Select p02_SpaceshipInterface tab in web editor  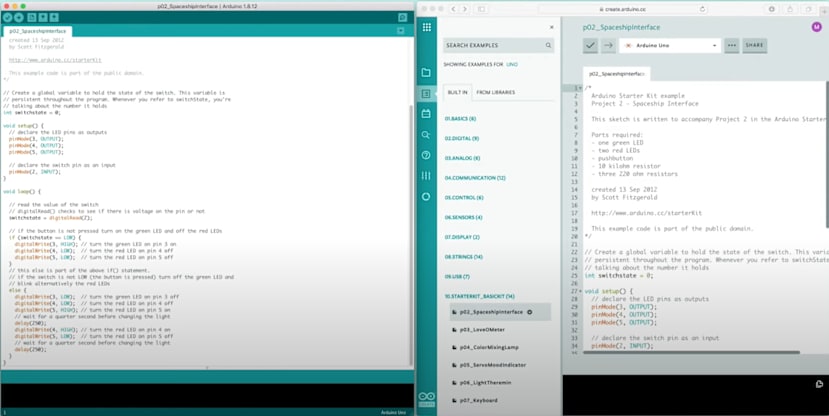coord(616,74)
